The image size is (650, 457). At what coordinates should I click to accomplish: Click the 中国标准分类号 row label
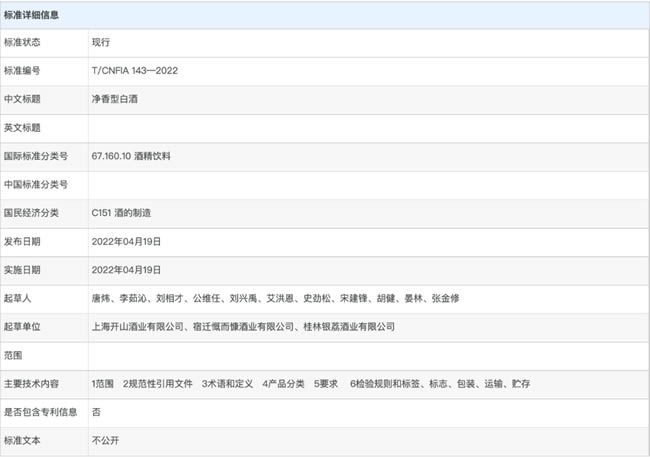36,185
